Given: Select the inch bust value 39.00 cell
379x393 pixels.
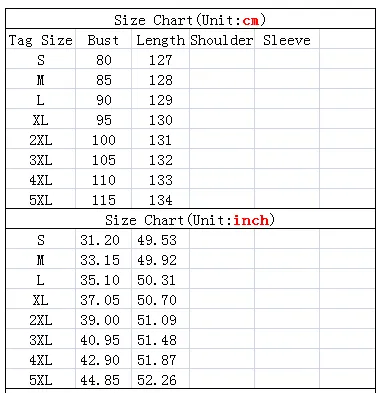Looking at the screenshot, I should pos(103,320).
